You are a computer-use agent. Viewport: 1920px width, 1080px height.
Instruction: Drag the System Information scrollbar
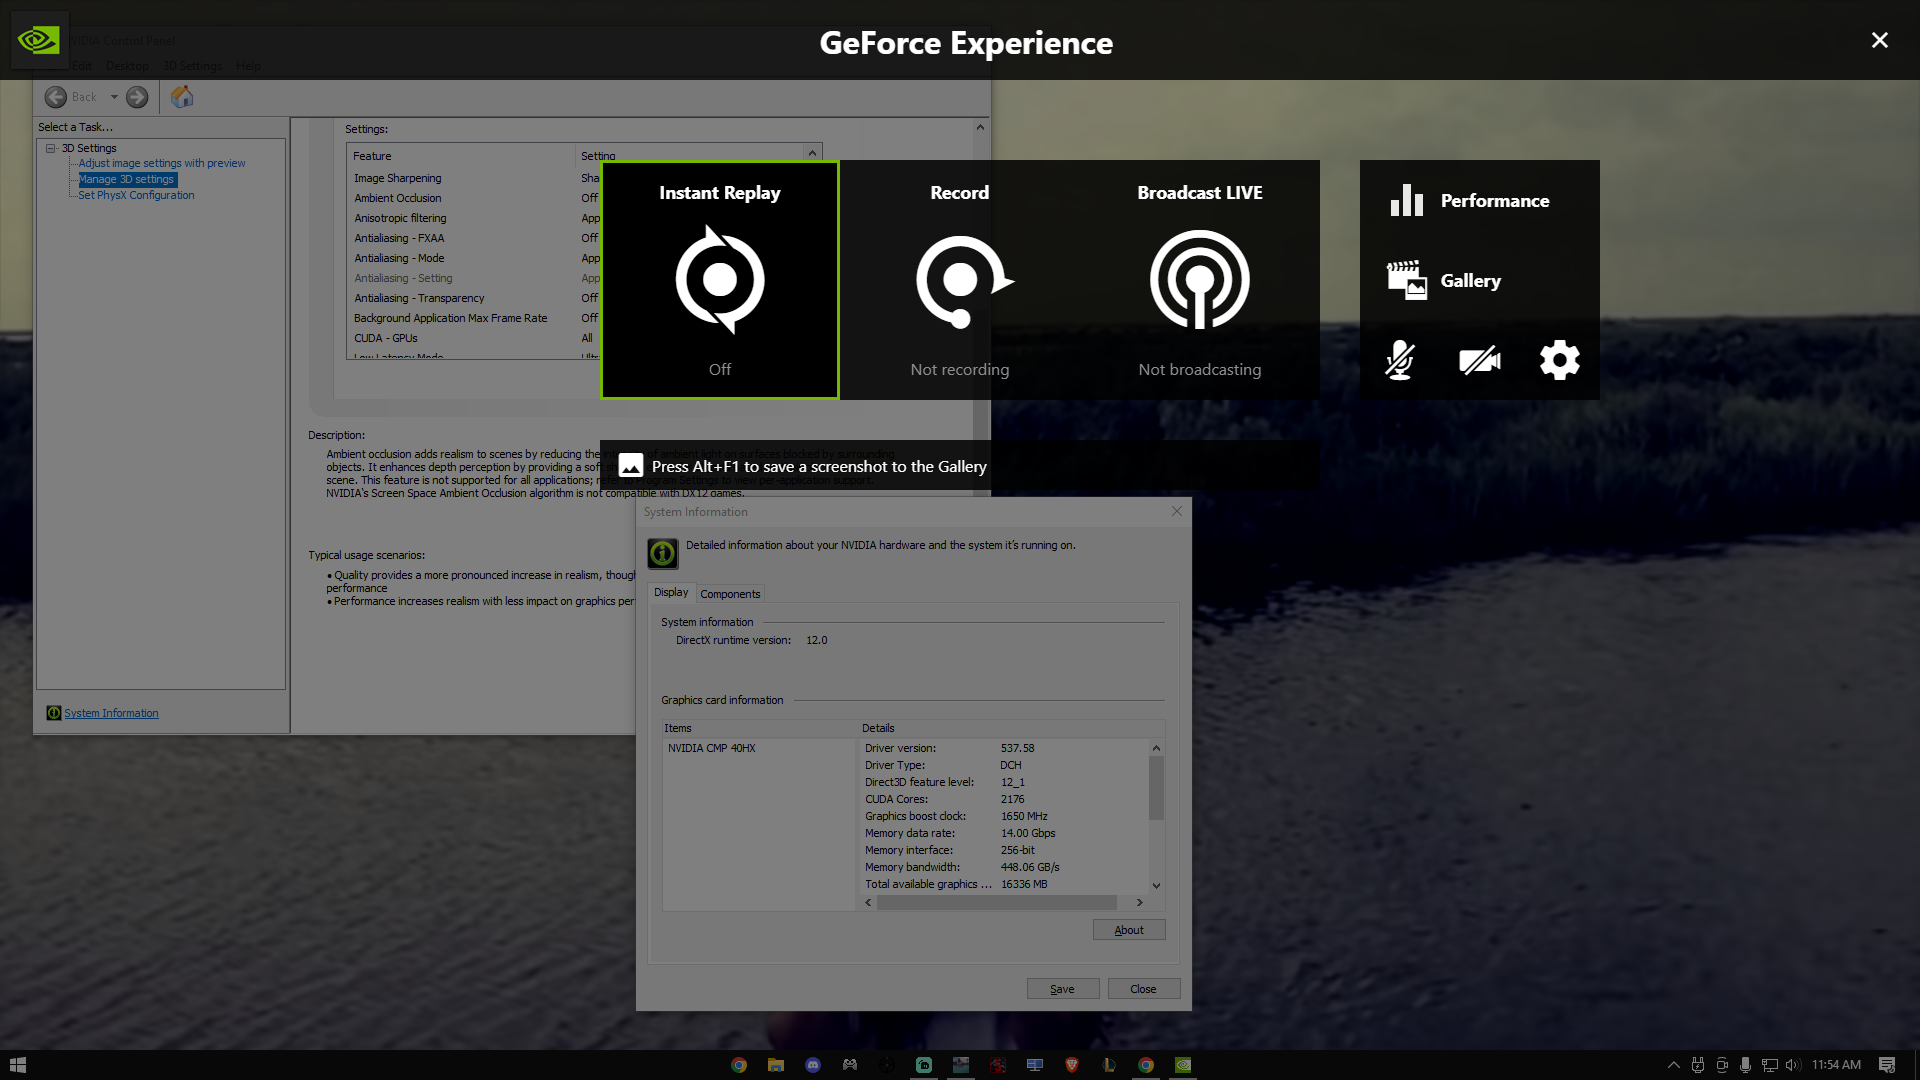pos(1155,790)
